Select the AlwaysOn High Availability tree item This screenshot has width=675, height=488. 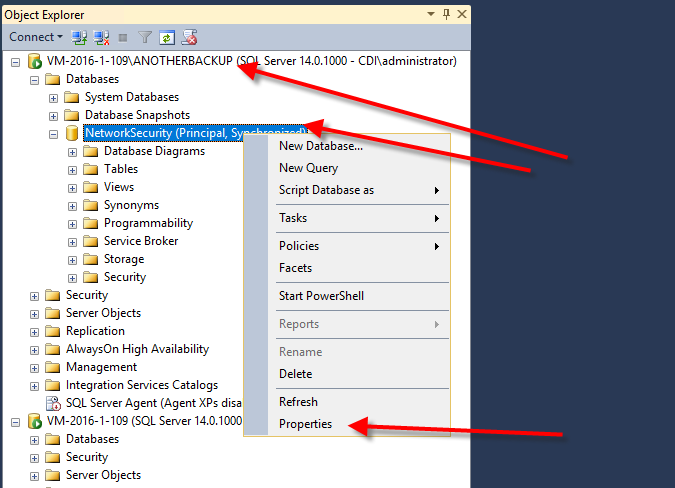tap(137, 349)
